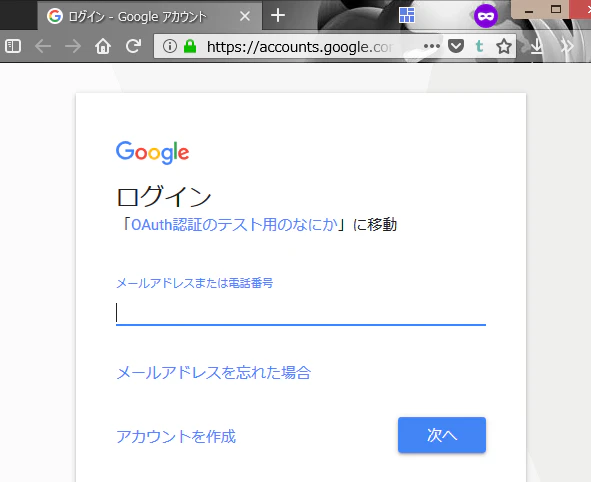This screenshot has width=591, height=482.
Task: Close the ログイン - Google アカウント tab
Action: 245,16
